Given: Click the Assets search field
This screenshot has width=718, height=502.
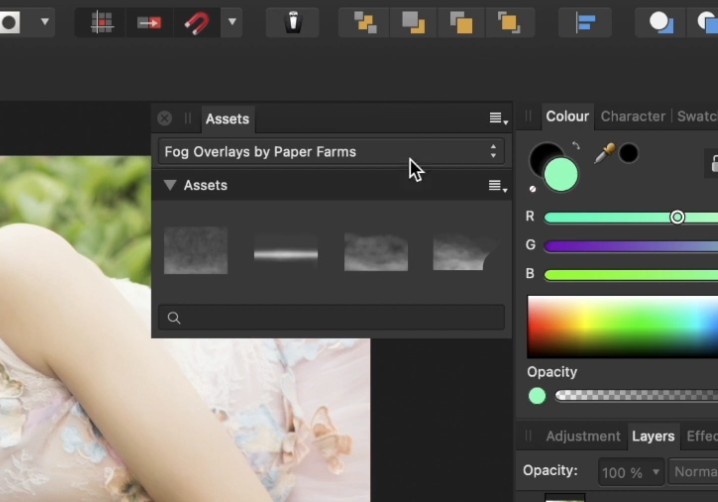Looking at the screenshot, I should click(331, 317).
